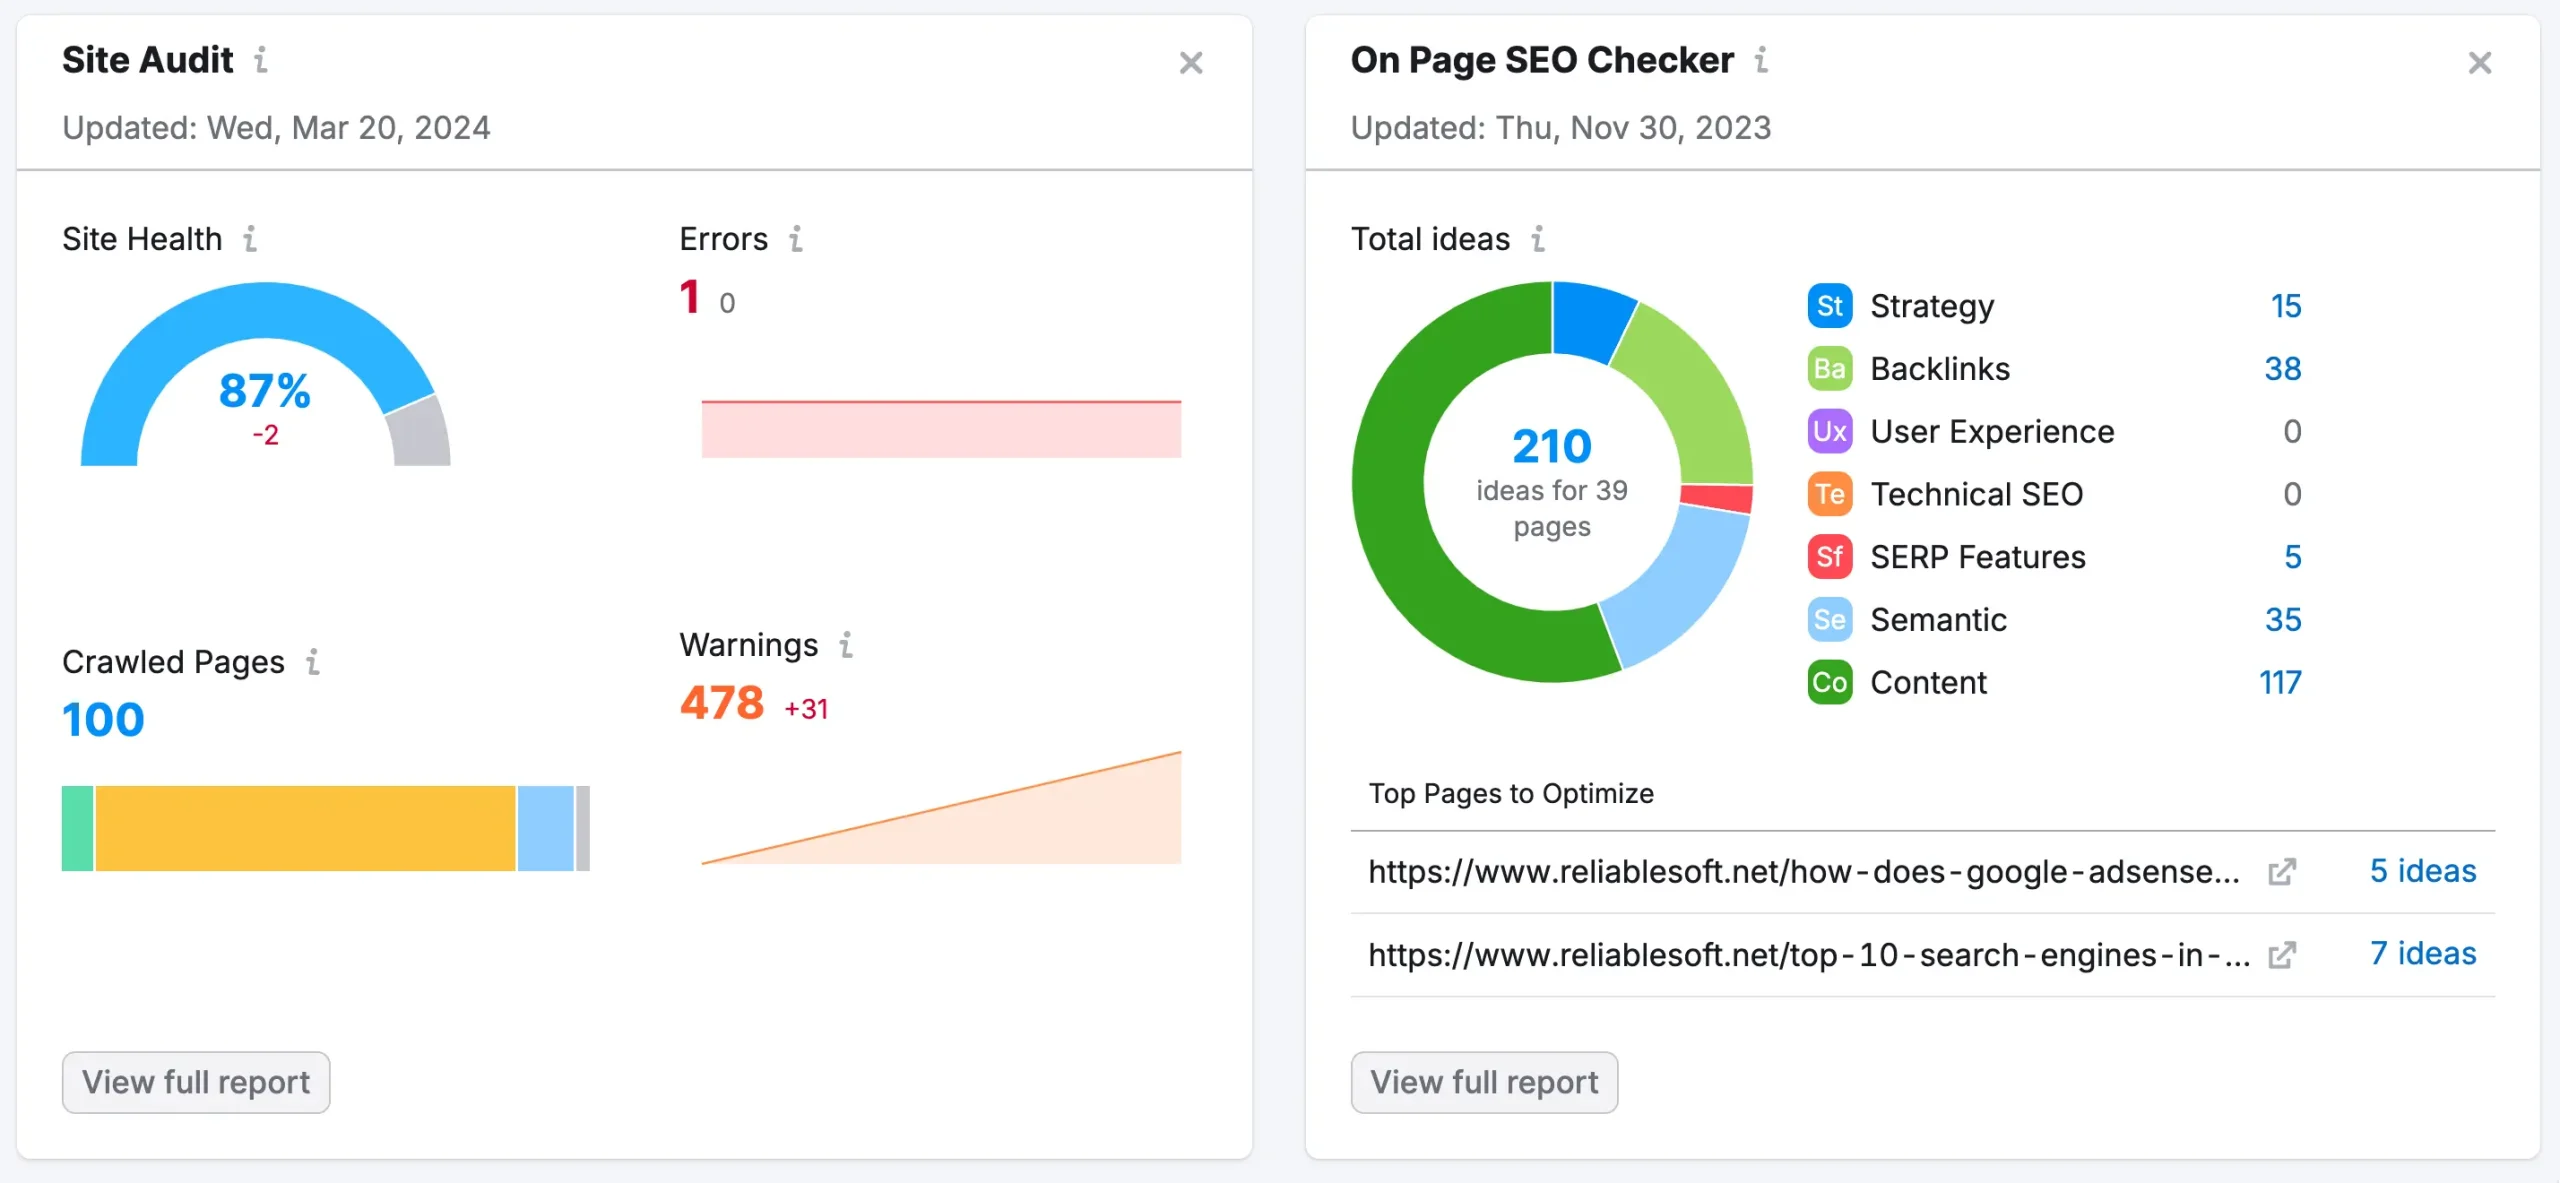Image resolution: width=2560 pixels, height=1183 pixels.
Task: Click the 478 warnings number
Action: (722, 703)
